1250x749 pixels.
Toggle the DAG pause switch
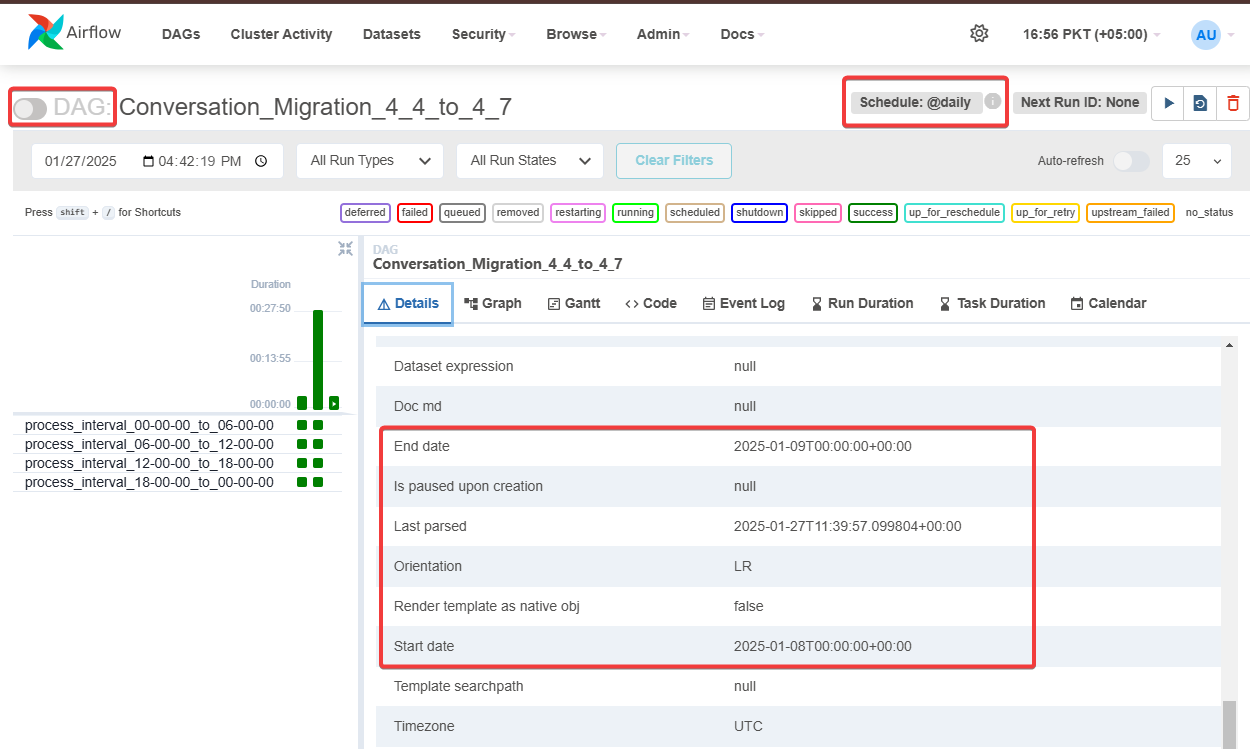click(x=31, y=108)
